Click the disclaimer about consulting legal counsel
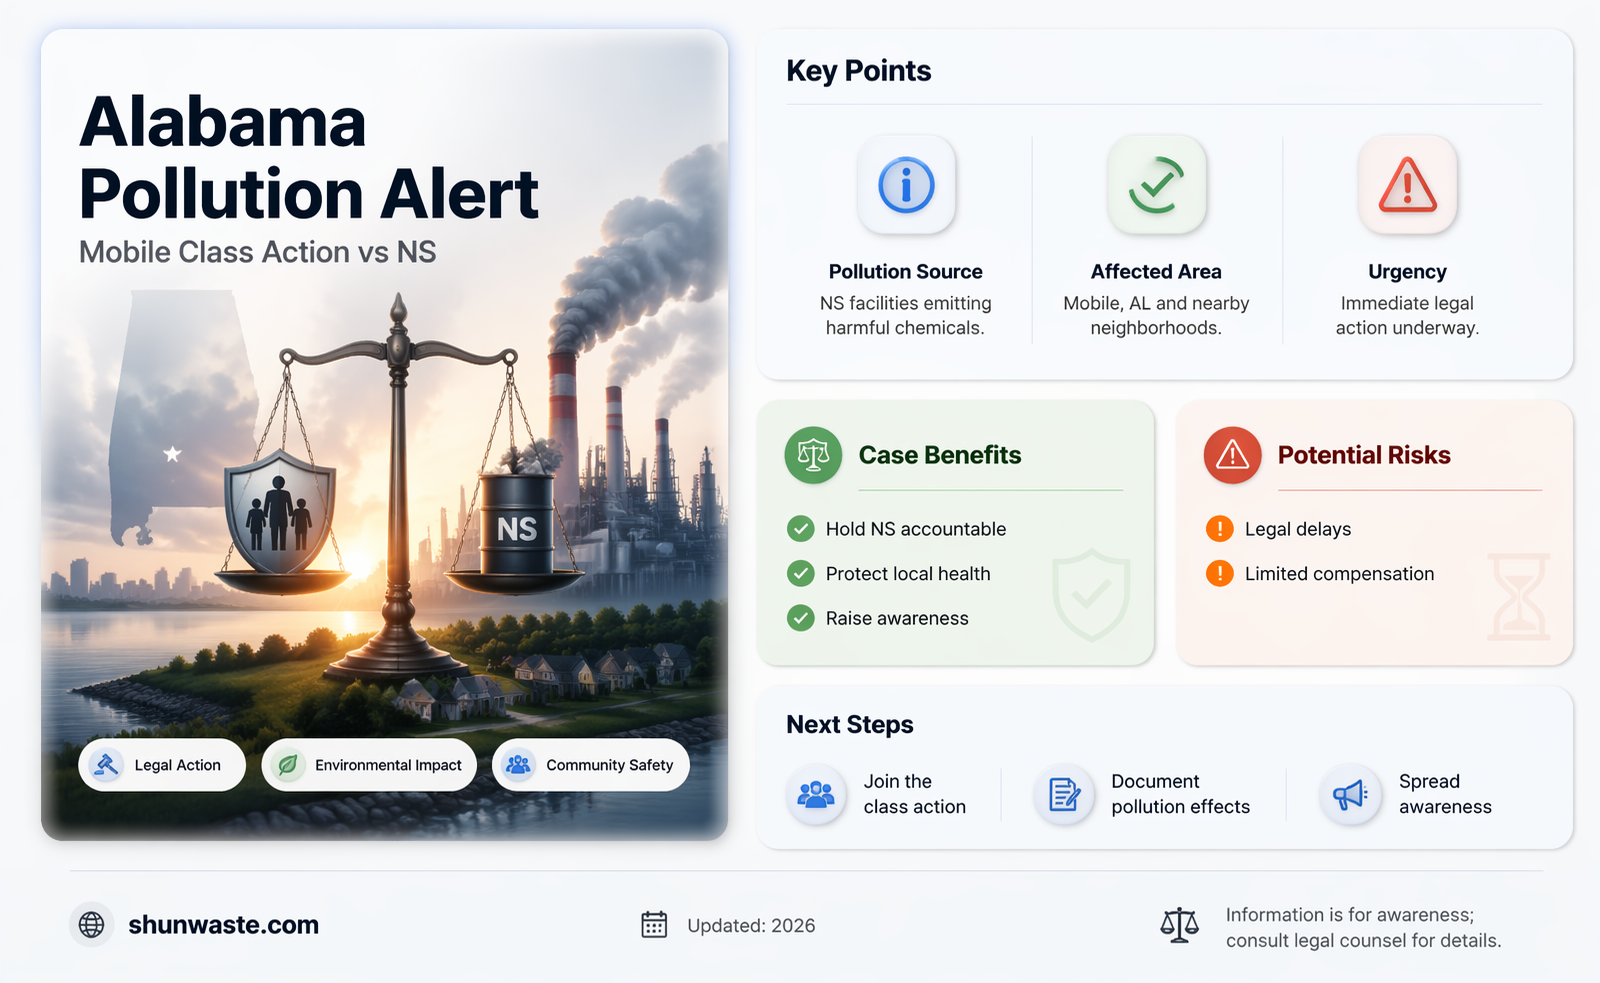The height and width of the screenshot is (983, 1600). [x=1363, y=928]
